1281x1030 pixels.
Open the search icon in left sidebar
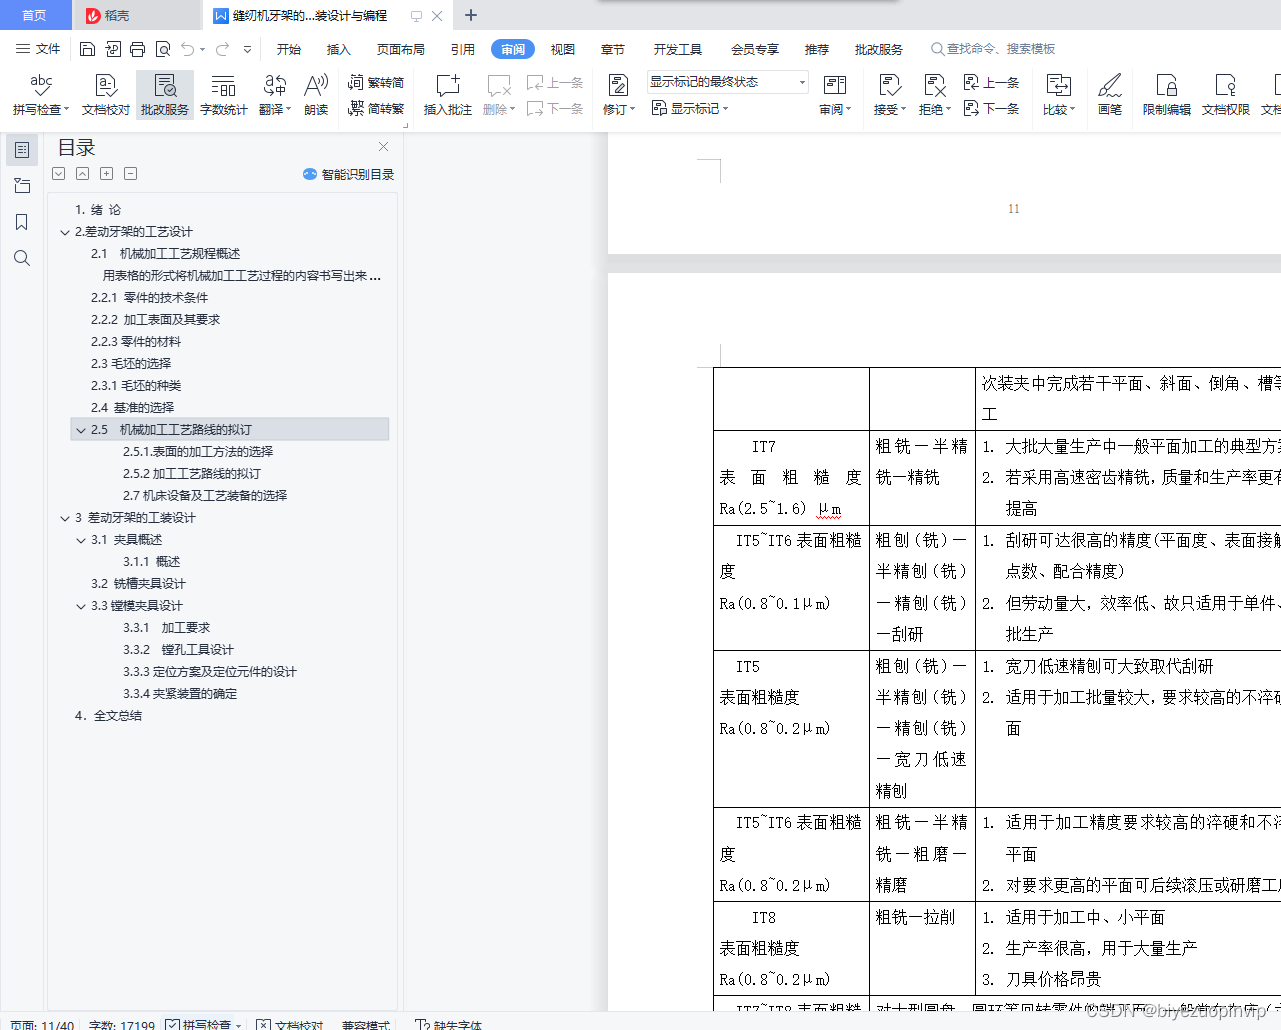(x=22, y=258)
